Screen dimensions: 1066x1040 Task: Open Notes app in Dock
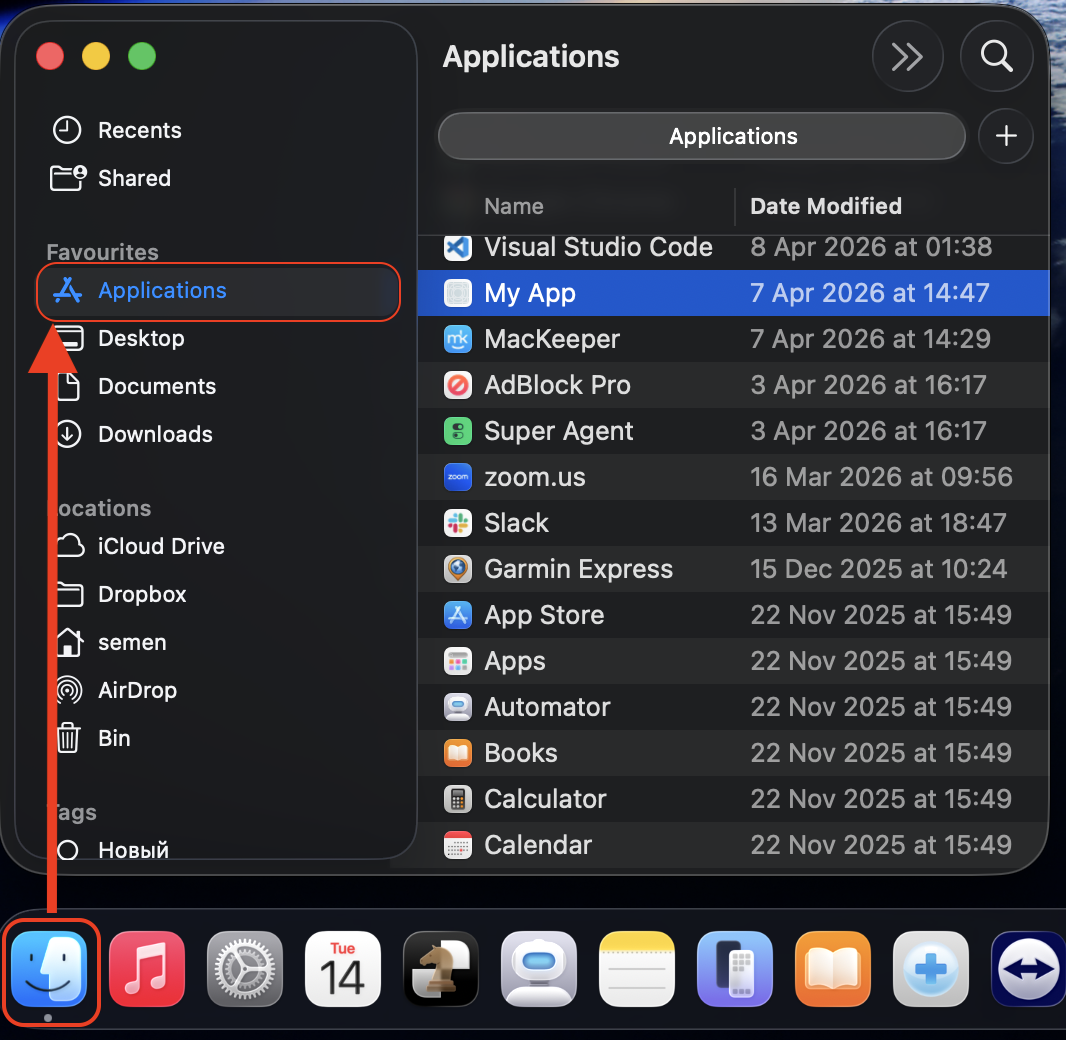(637, 969)
